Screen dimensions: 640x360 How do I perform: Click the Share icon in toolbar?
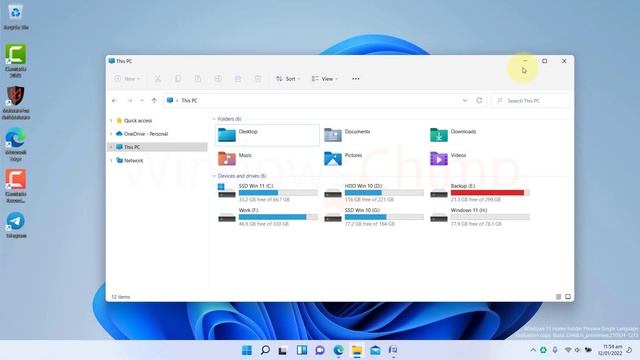tap(238, 79)
